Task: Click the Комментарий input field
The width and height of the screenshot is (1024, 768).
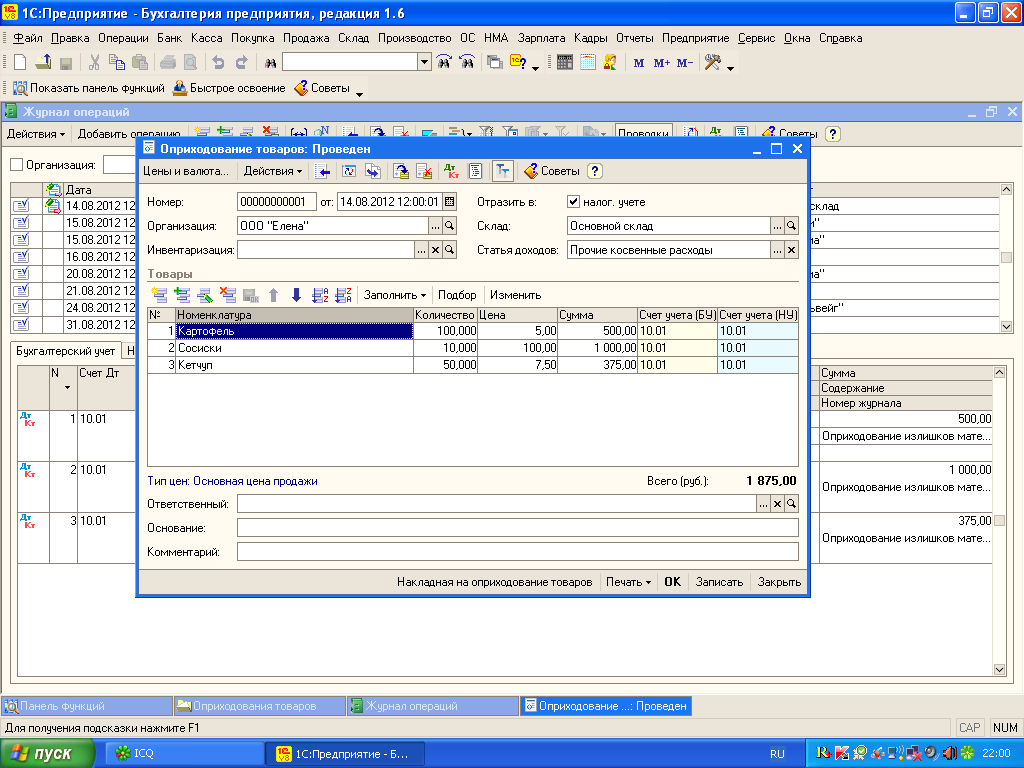Action: 518,552
